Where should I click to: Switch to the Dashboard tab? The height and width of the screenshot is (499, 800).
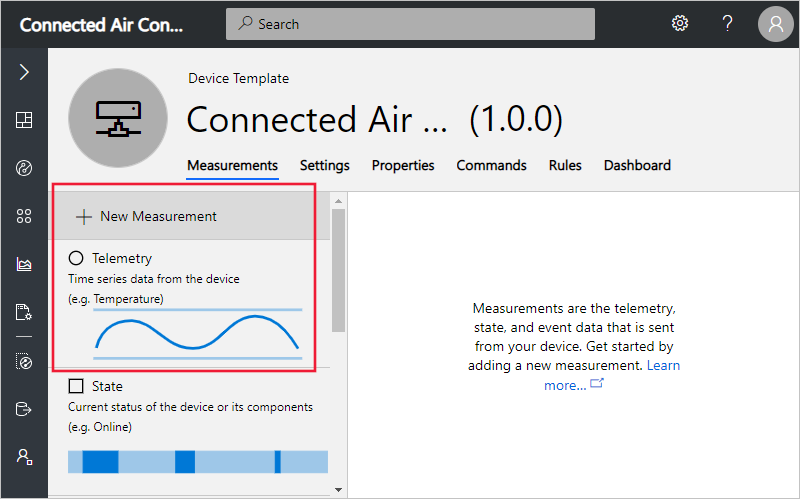[637, 165]
